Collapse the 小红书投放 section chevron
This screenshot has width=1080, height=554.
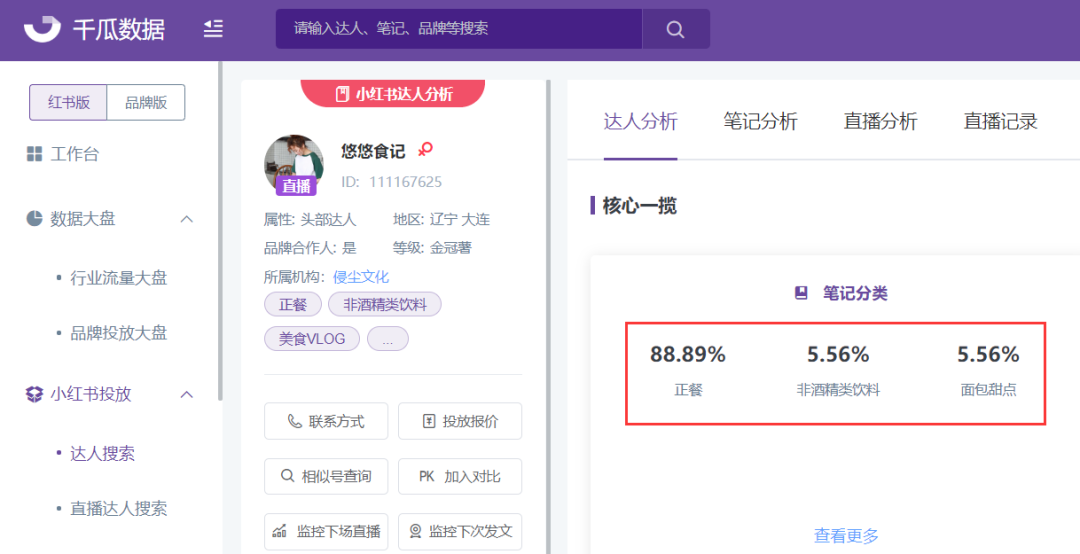point(186,394)
